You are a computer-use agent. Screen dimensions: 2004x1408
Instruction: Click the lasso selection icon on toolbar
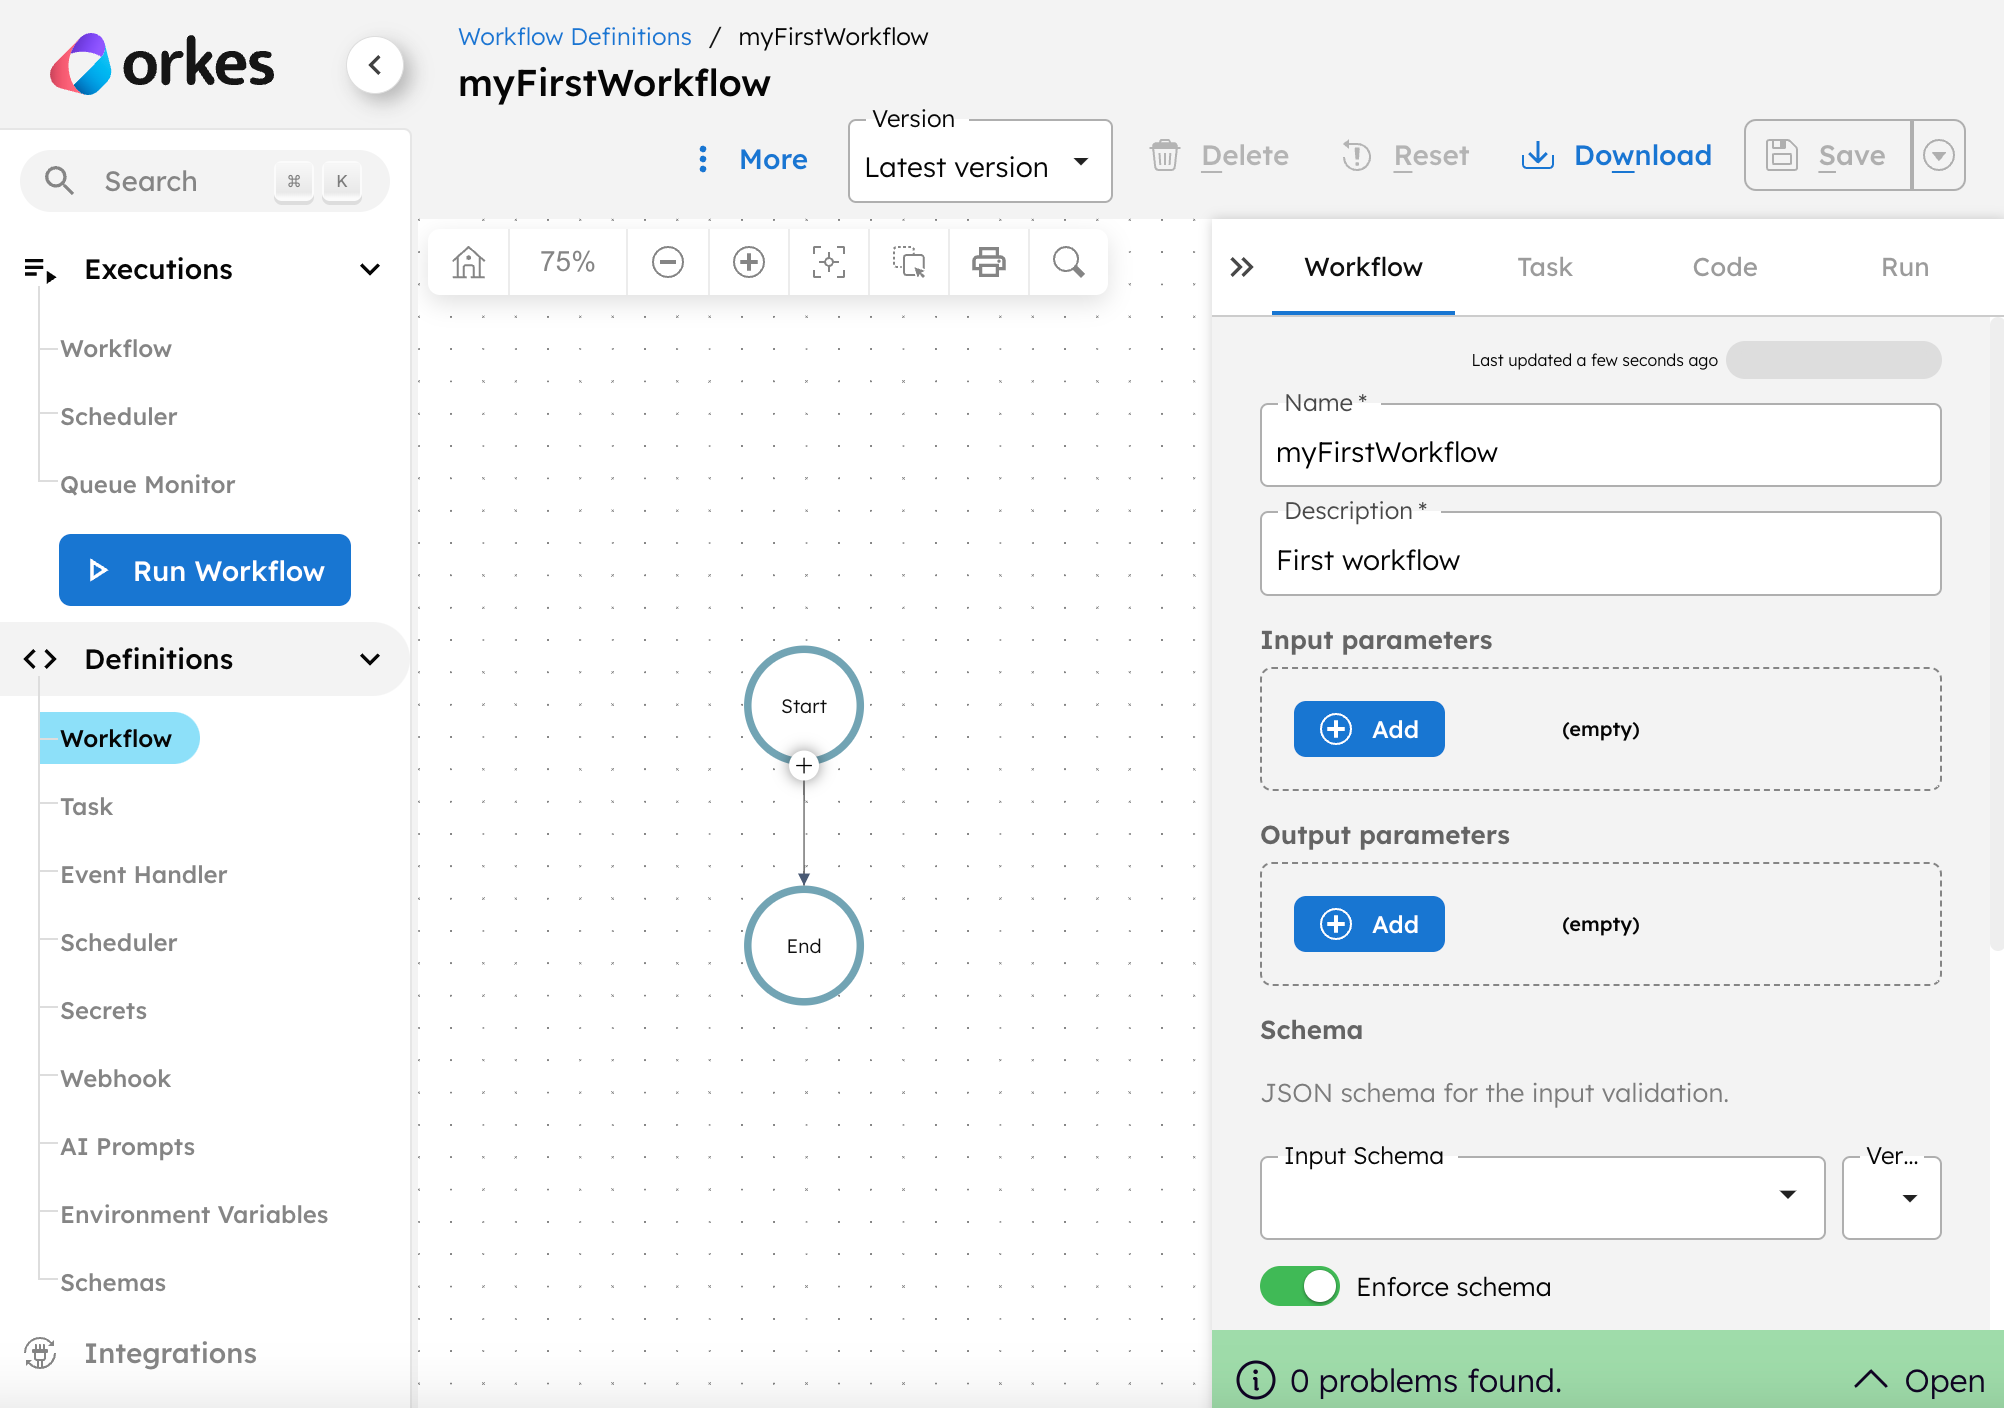click(x=910, y=261)
